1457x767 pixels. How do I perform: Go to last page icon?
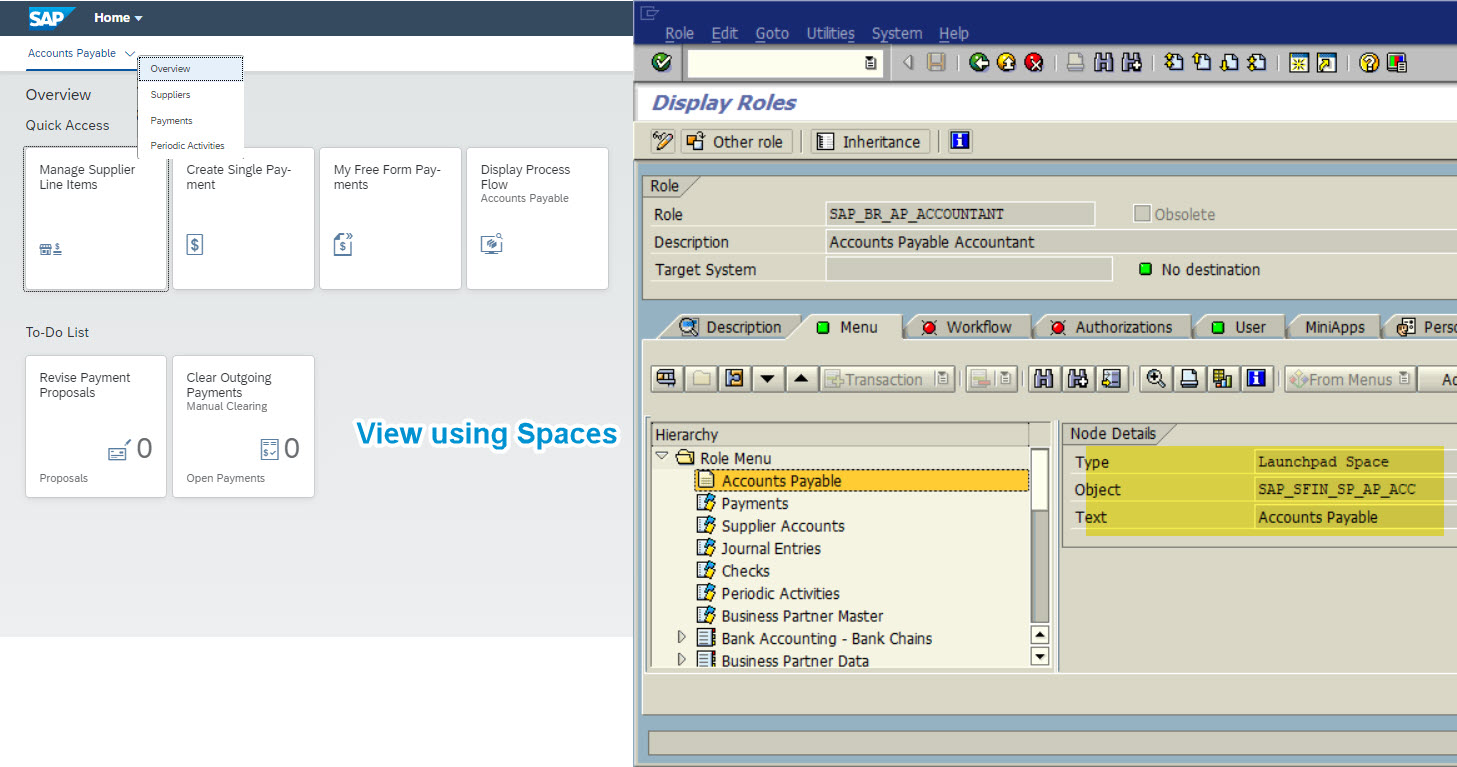[1257, 63]
